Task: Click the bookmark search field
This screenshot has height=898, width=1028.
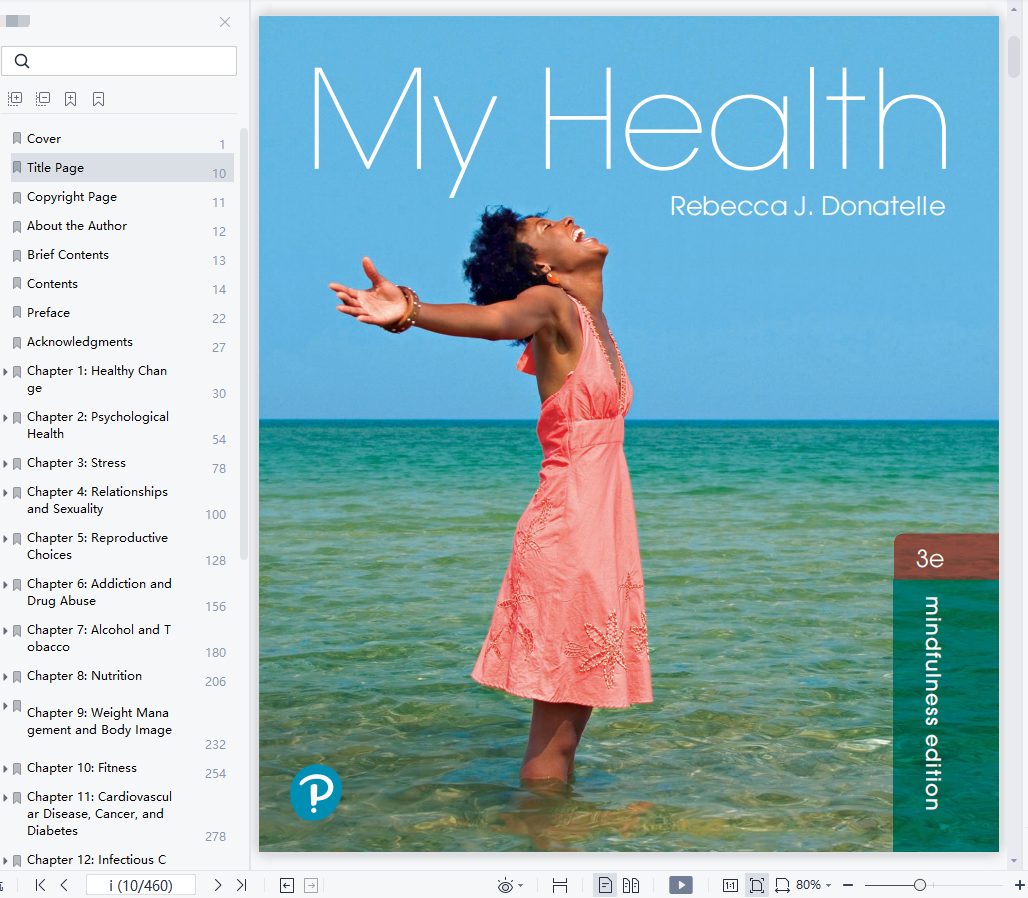Action: [119, 61]
